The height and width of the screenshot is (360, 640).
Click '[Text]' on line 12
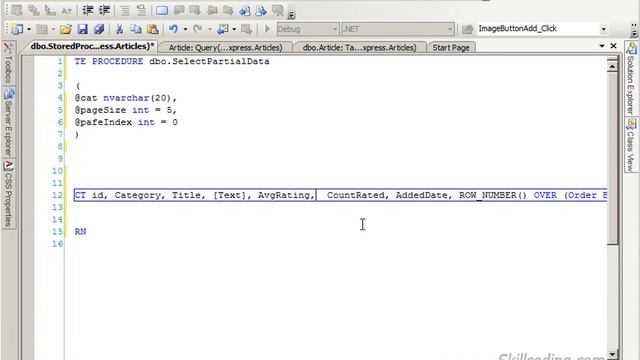point(229,196)
